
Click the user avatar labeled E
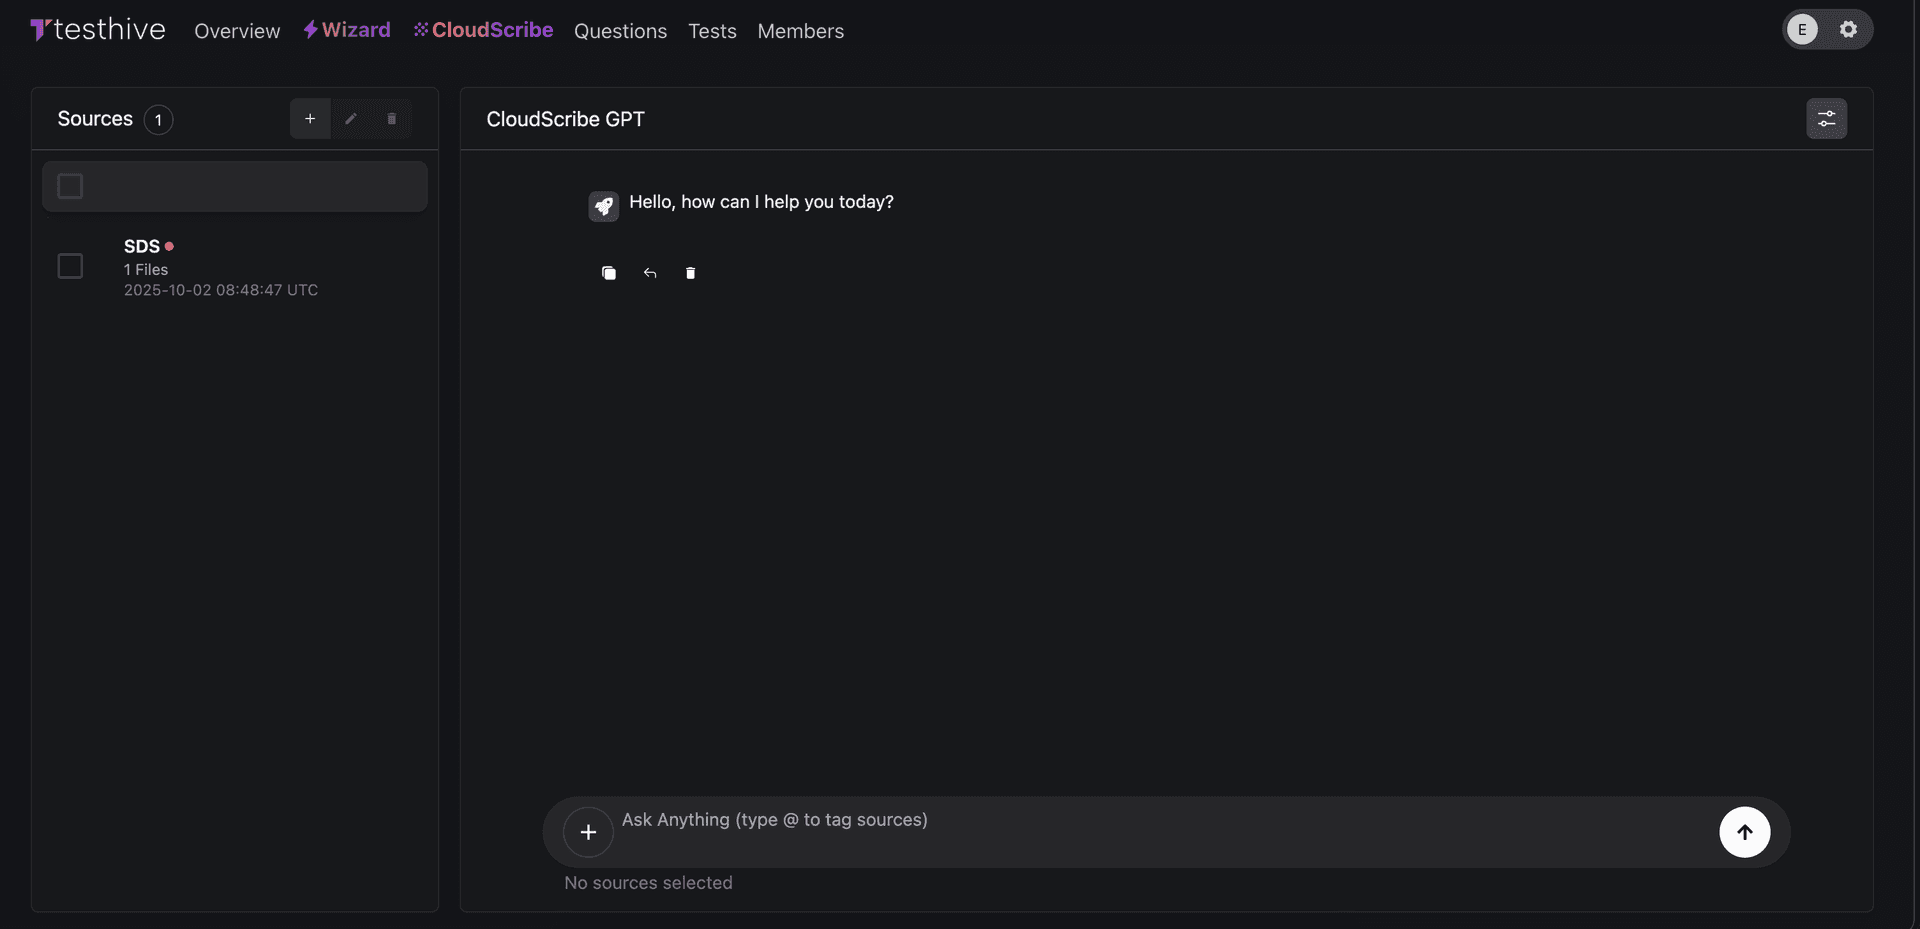(x=1802, y=30)
